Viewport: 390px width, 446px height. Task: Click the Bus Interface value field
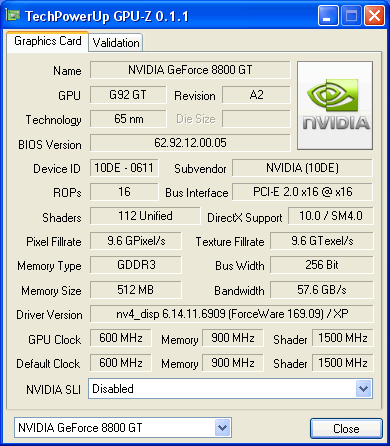(302, 192)
